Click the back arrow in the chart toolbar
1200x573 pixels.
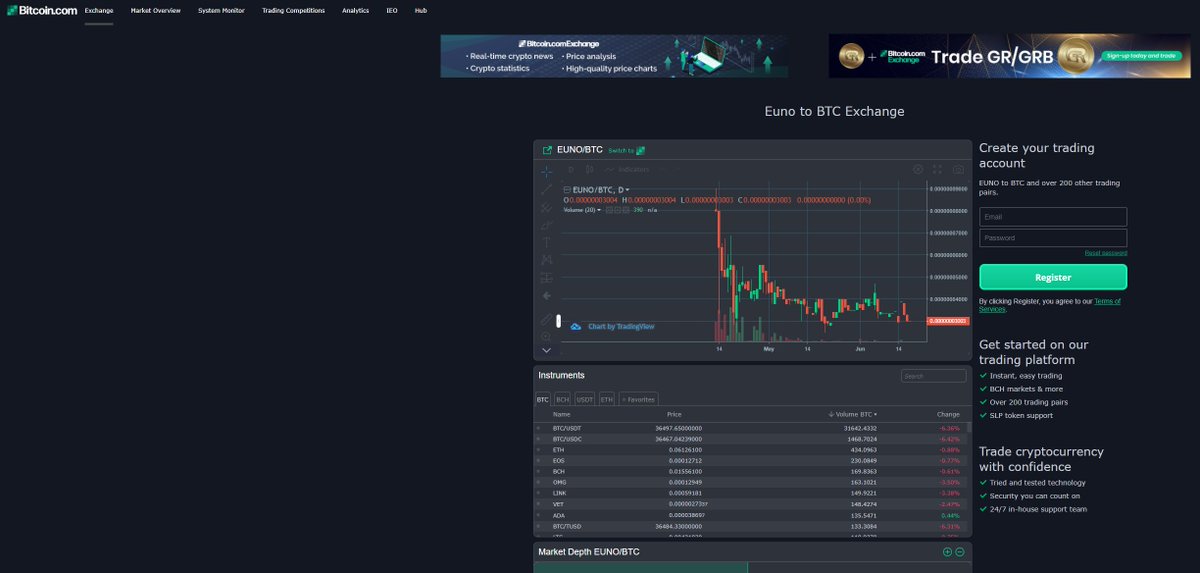click(x=546, y=296)
